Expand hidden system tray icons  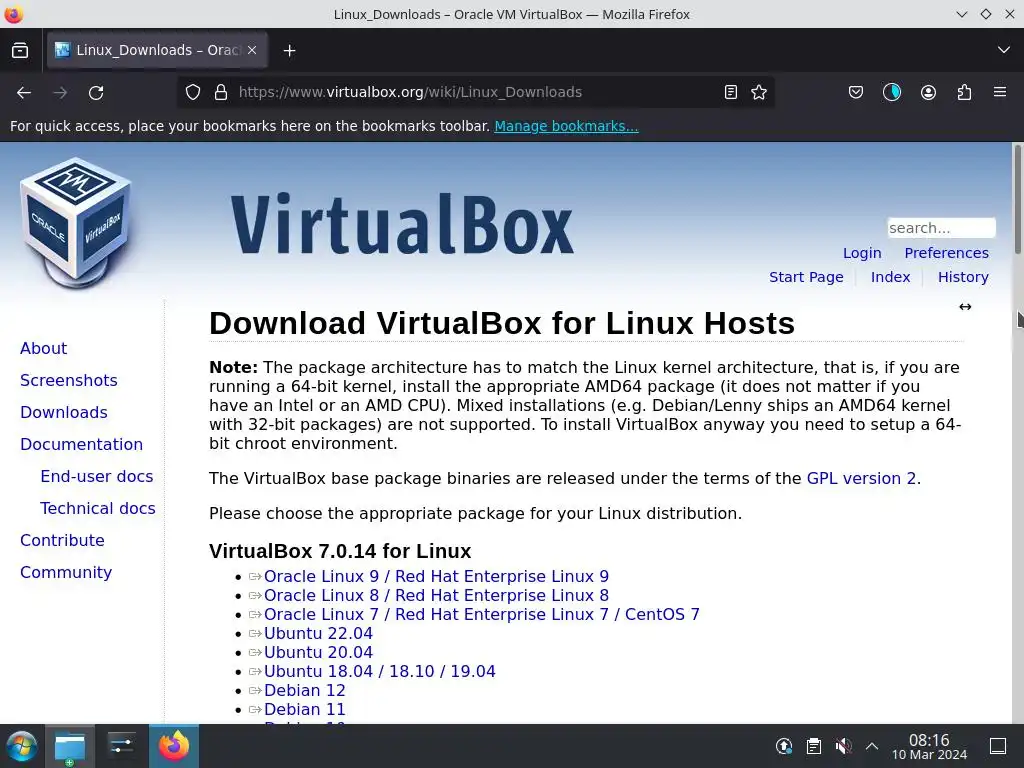[x=872, y=746]
